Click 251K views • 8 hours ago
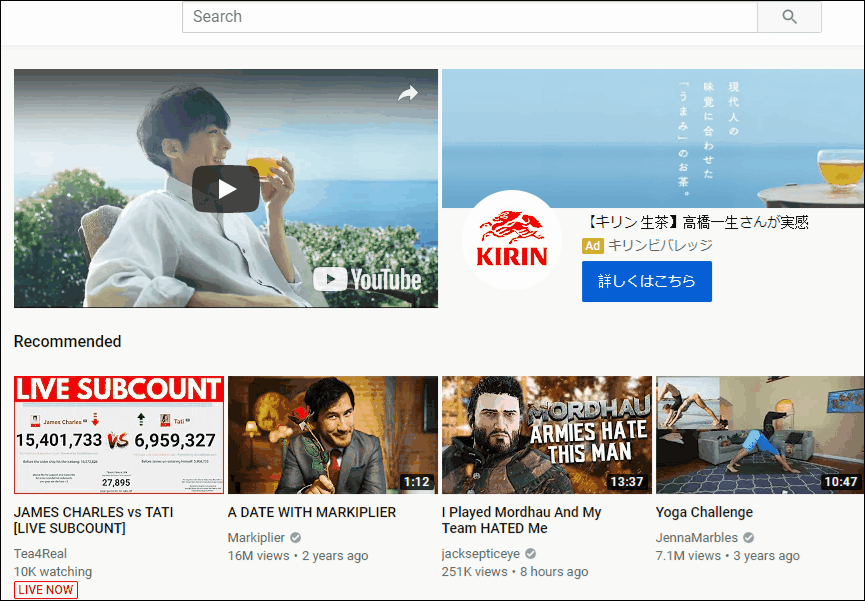 [x=515, y=572]
